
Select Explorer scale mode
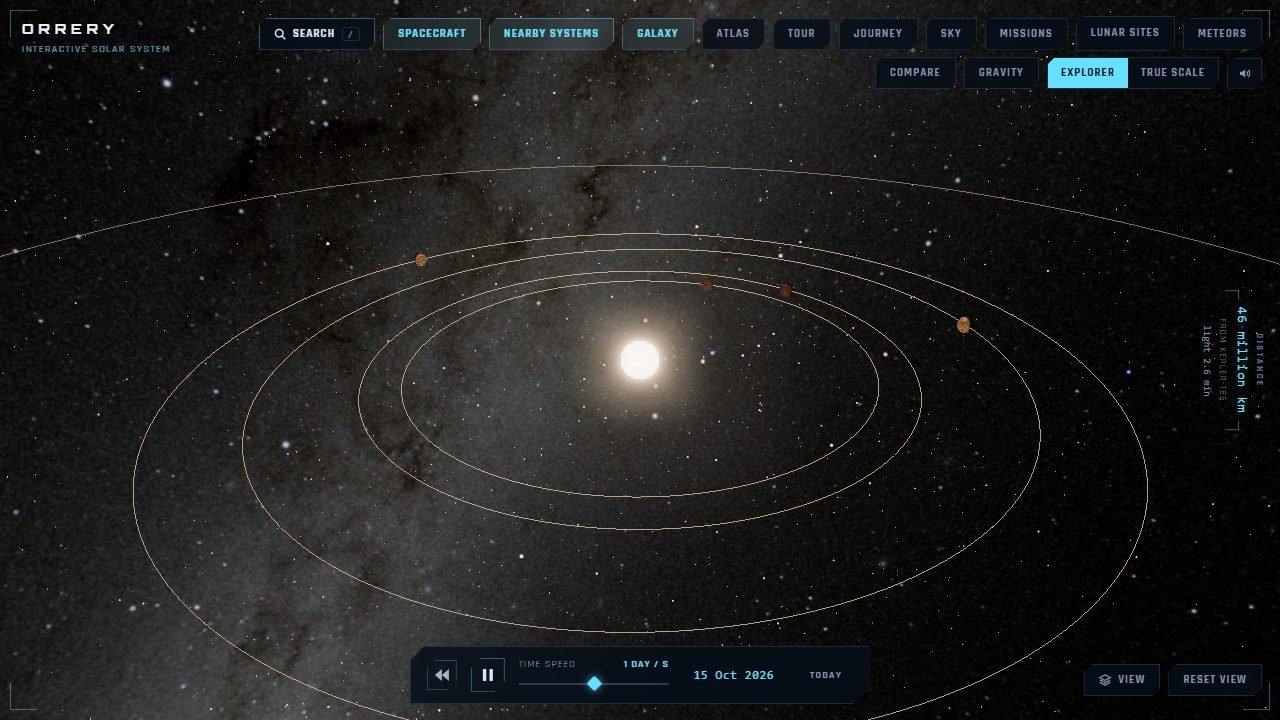pos(1087,73)
